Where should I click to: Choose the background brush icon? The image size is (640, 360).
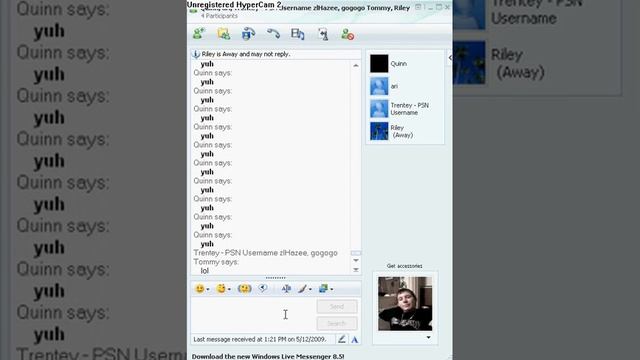[302, 289]
